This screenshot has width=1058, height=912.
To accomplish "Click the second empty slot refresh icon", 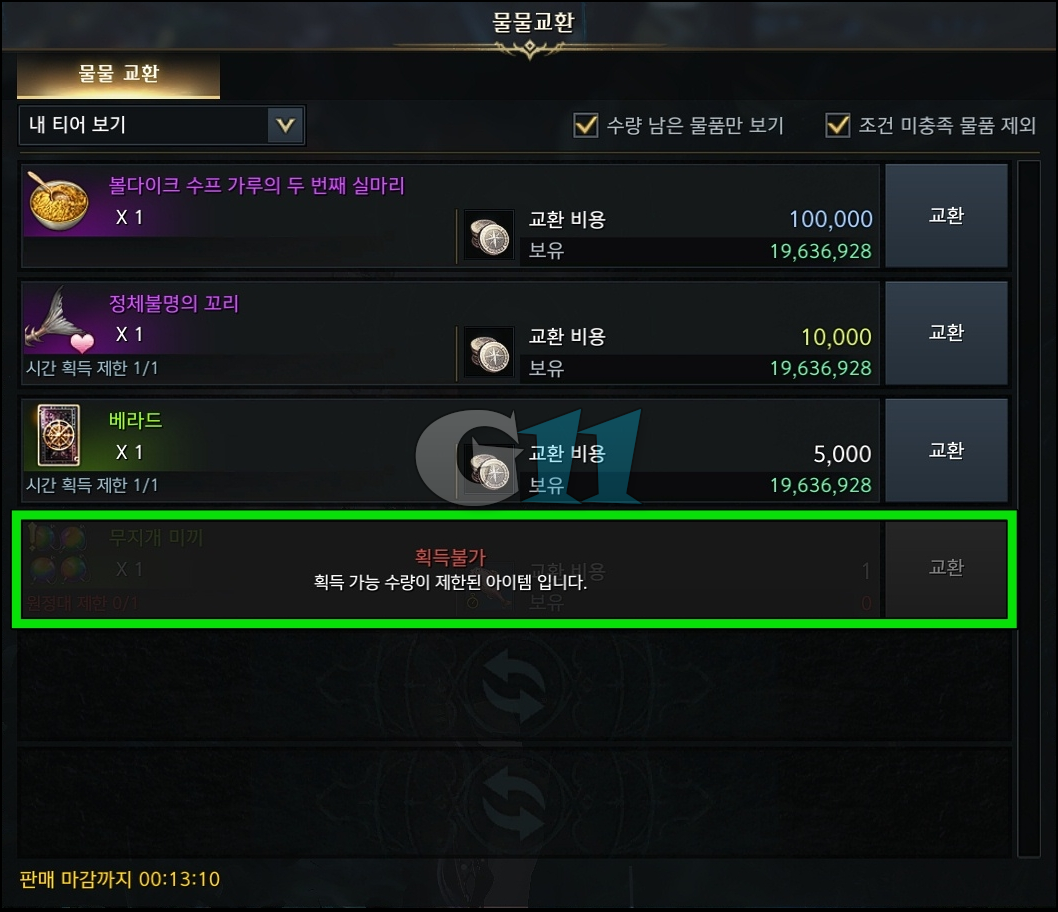I will tap(514, 803).
